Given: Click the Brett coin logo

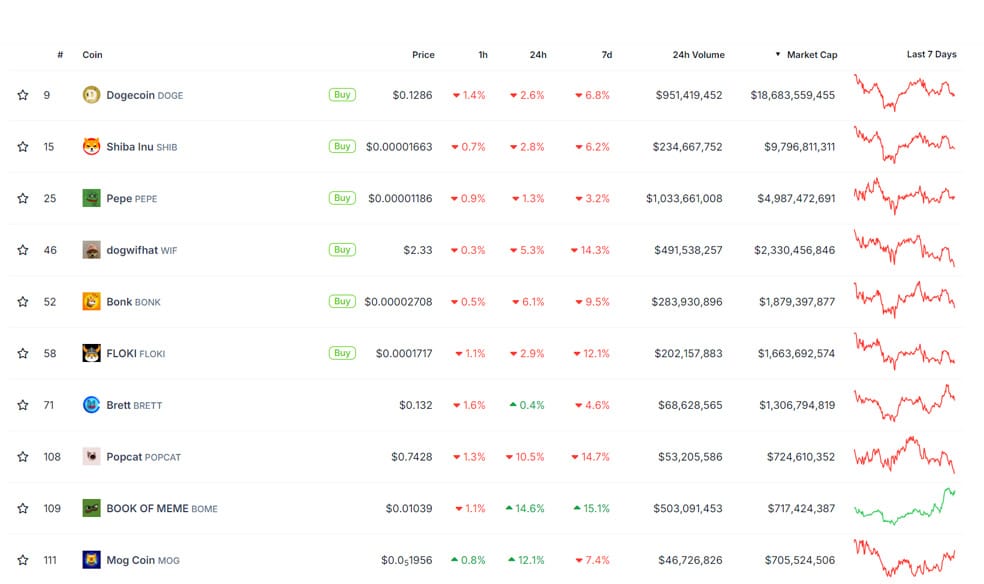Looking at the screenshot, I should [x=92, y=405].
